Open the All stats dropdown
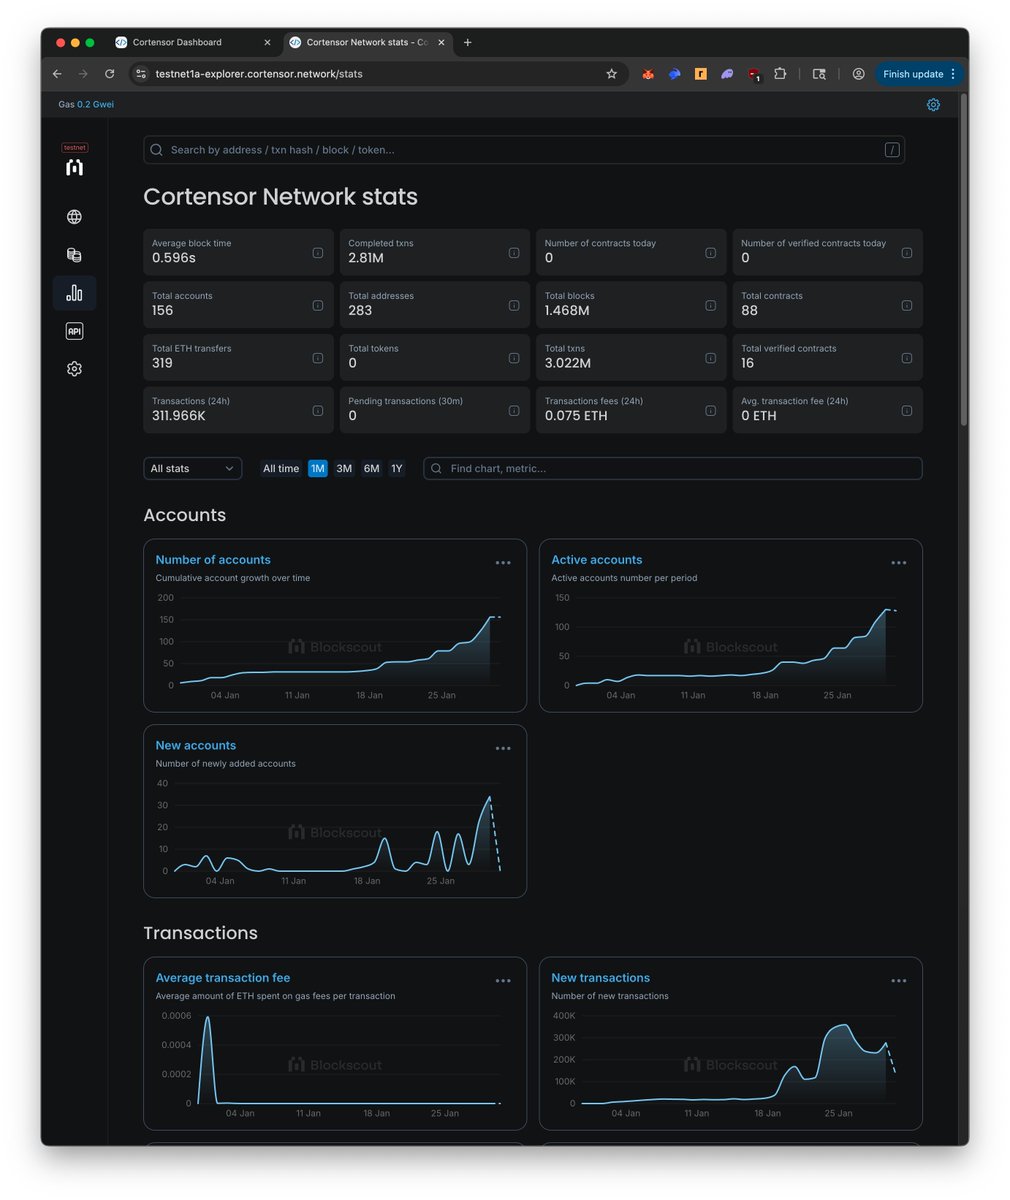The image size is (1010, 1200). coord(192,468)
